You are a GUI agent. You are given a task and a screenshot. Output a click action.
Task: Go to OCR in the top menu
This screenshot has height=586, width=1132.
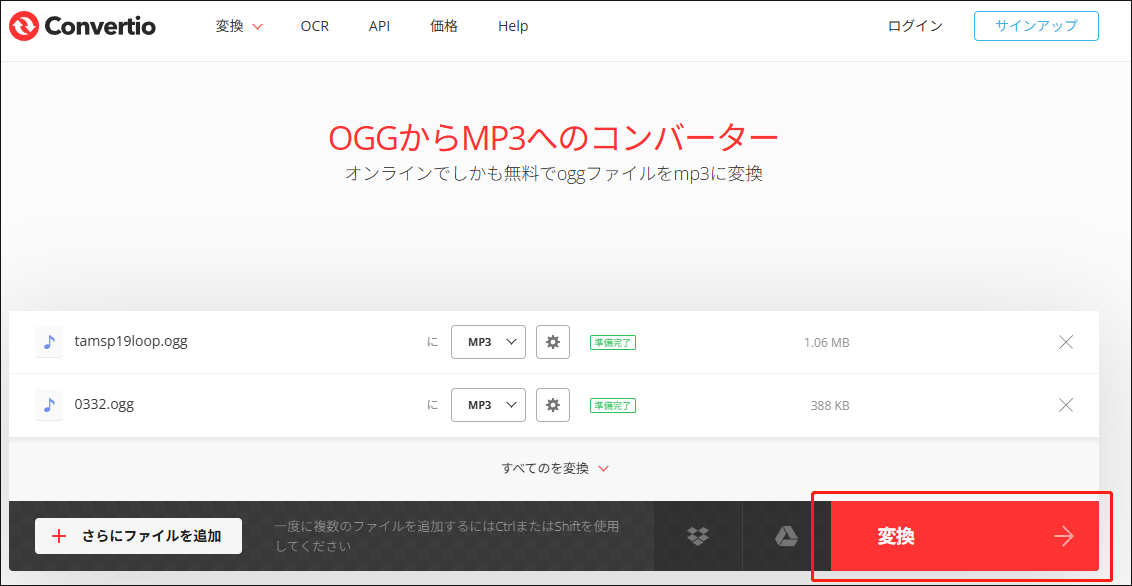[315, 27]
